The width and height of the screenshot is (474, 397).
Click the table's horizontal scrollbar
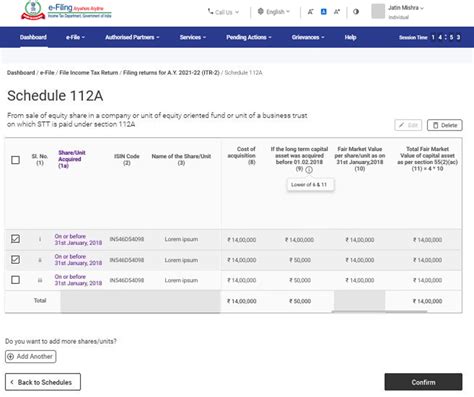pyautogui.click(x=379, y=312)
